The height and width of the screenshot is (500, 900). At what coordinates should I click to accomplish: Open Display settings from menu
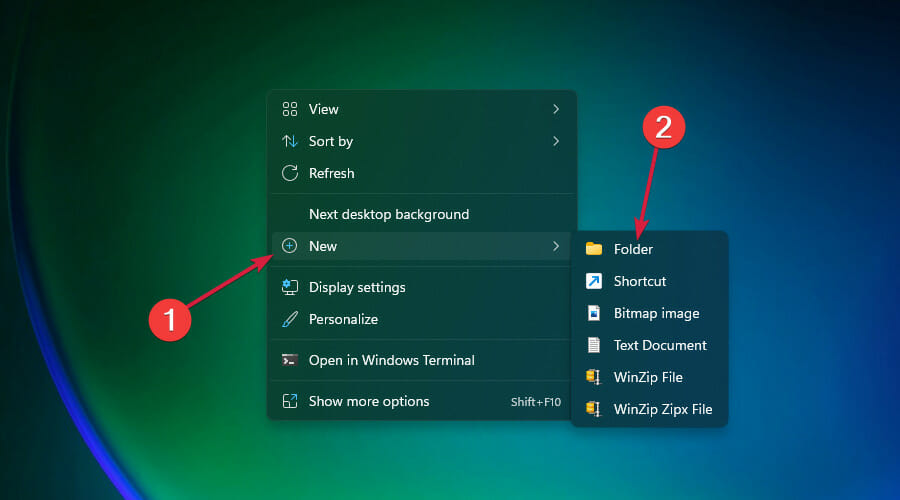point(422,287)
